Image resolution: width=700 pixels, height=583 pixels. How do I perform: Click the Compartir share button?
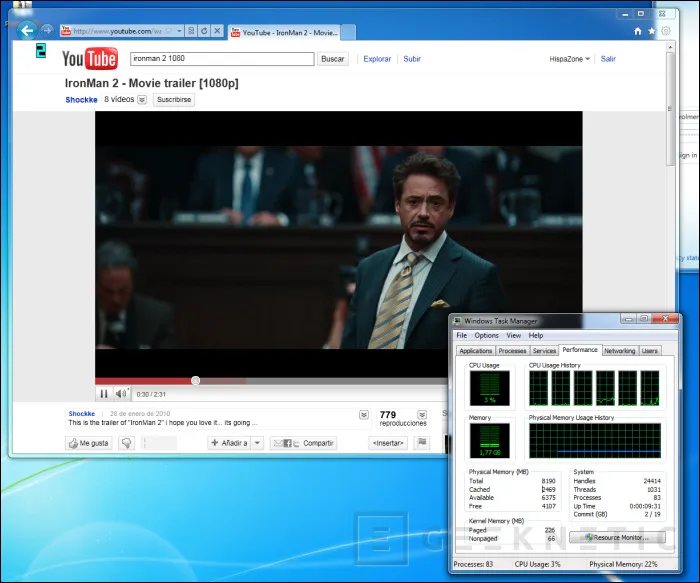[303, 443]
